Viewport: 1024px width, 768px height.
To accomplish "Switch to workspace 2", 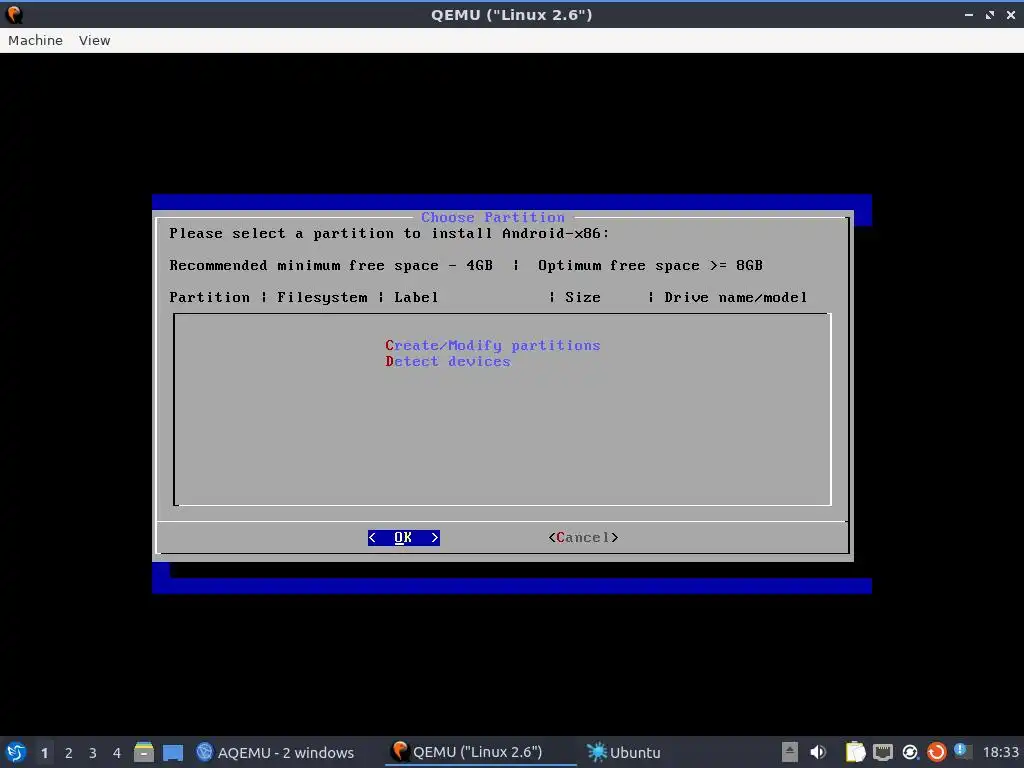I will 69,753.
